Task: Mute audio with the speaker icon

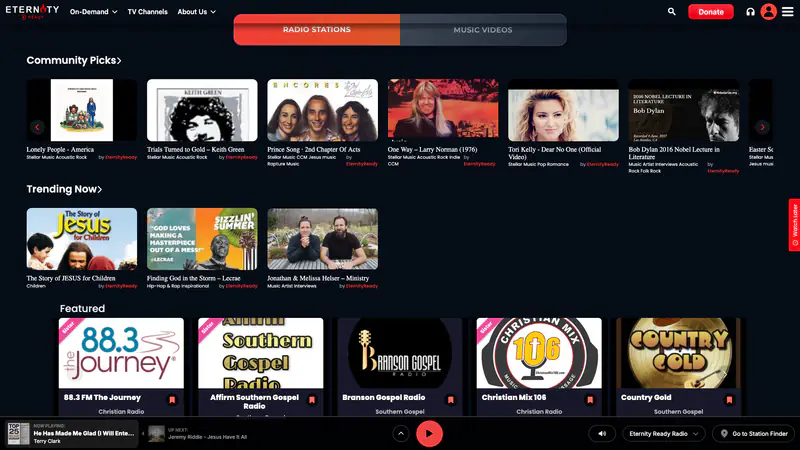Action: click(602, 434)
